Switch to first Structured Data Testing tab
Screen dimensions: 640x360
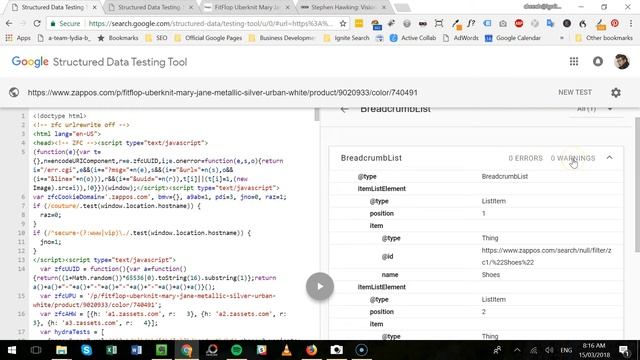(x=53, y=7)
